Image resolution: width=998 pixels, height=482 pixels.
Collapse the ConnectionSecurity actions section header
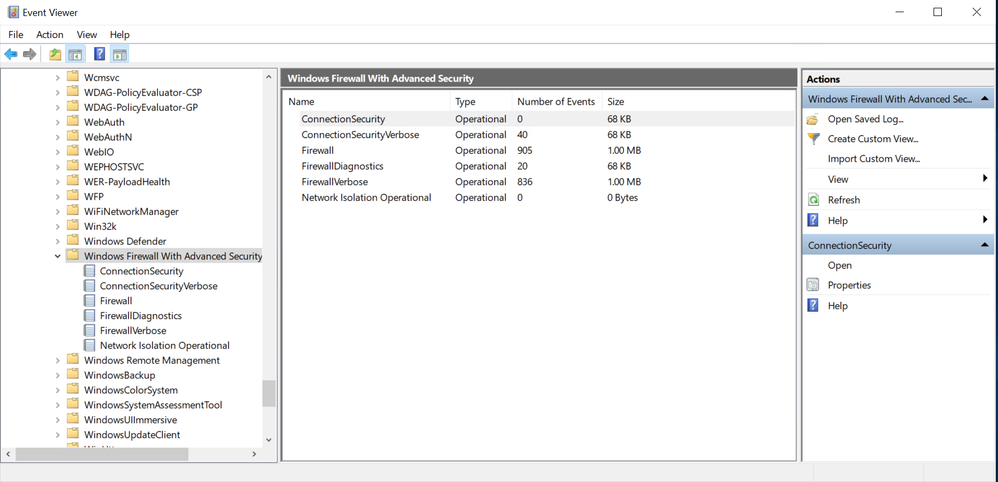click(984, 245)
